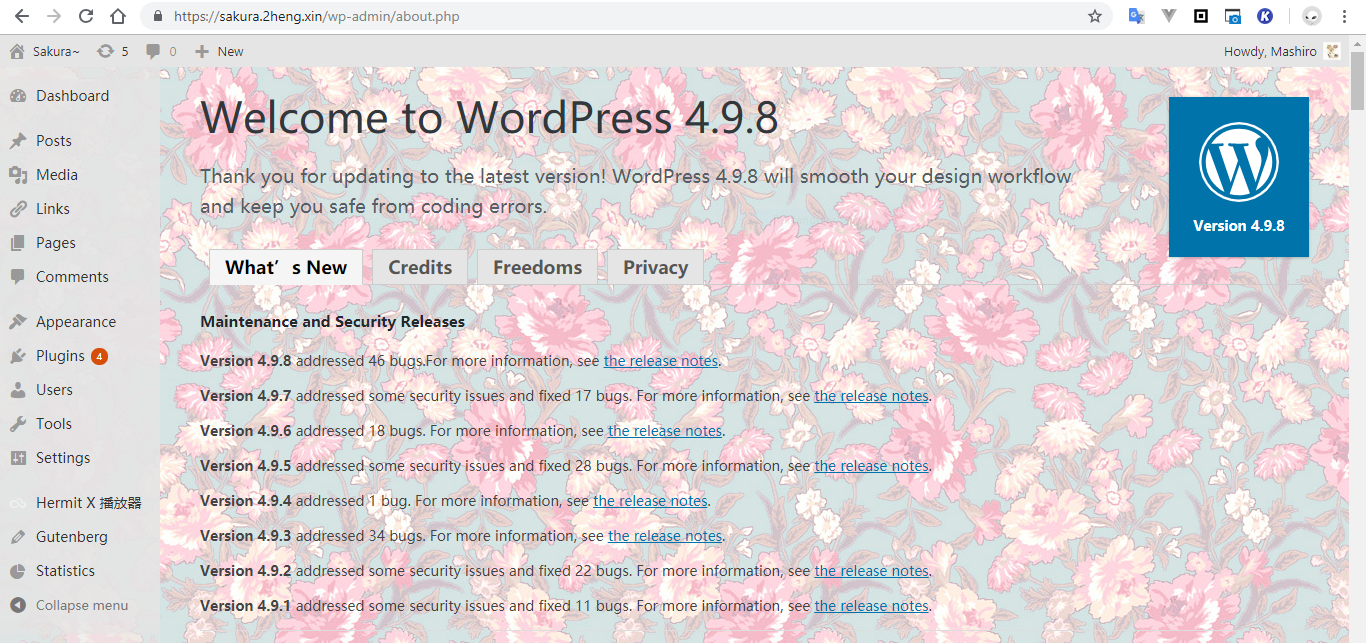Bookmark the page with the star icon
The height and width of the screenshot is (643, 1366).
pos(1095,16)
